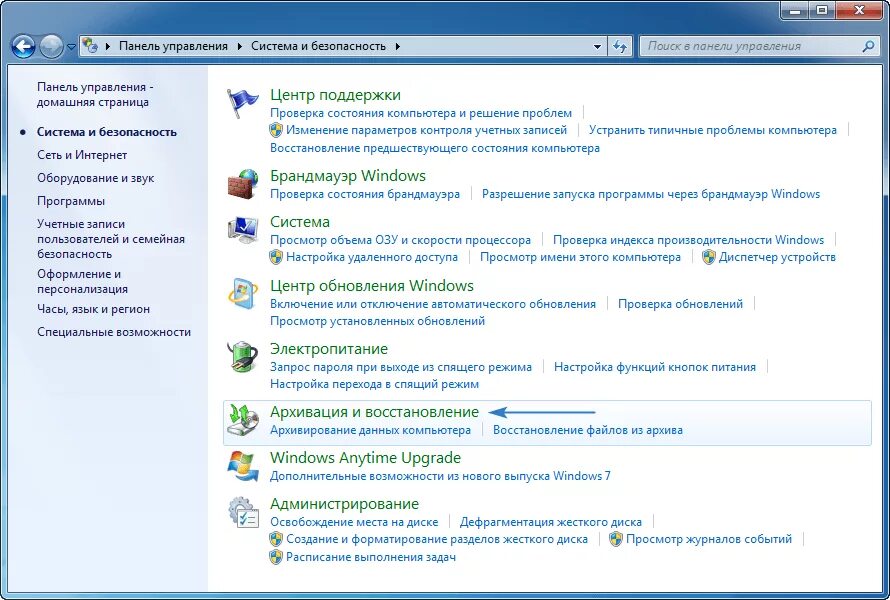Click the Центр обновления Windows icon
Image resolution: width=890 pixels, height=600 pixels.
point(243,293)
